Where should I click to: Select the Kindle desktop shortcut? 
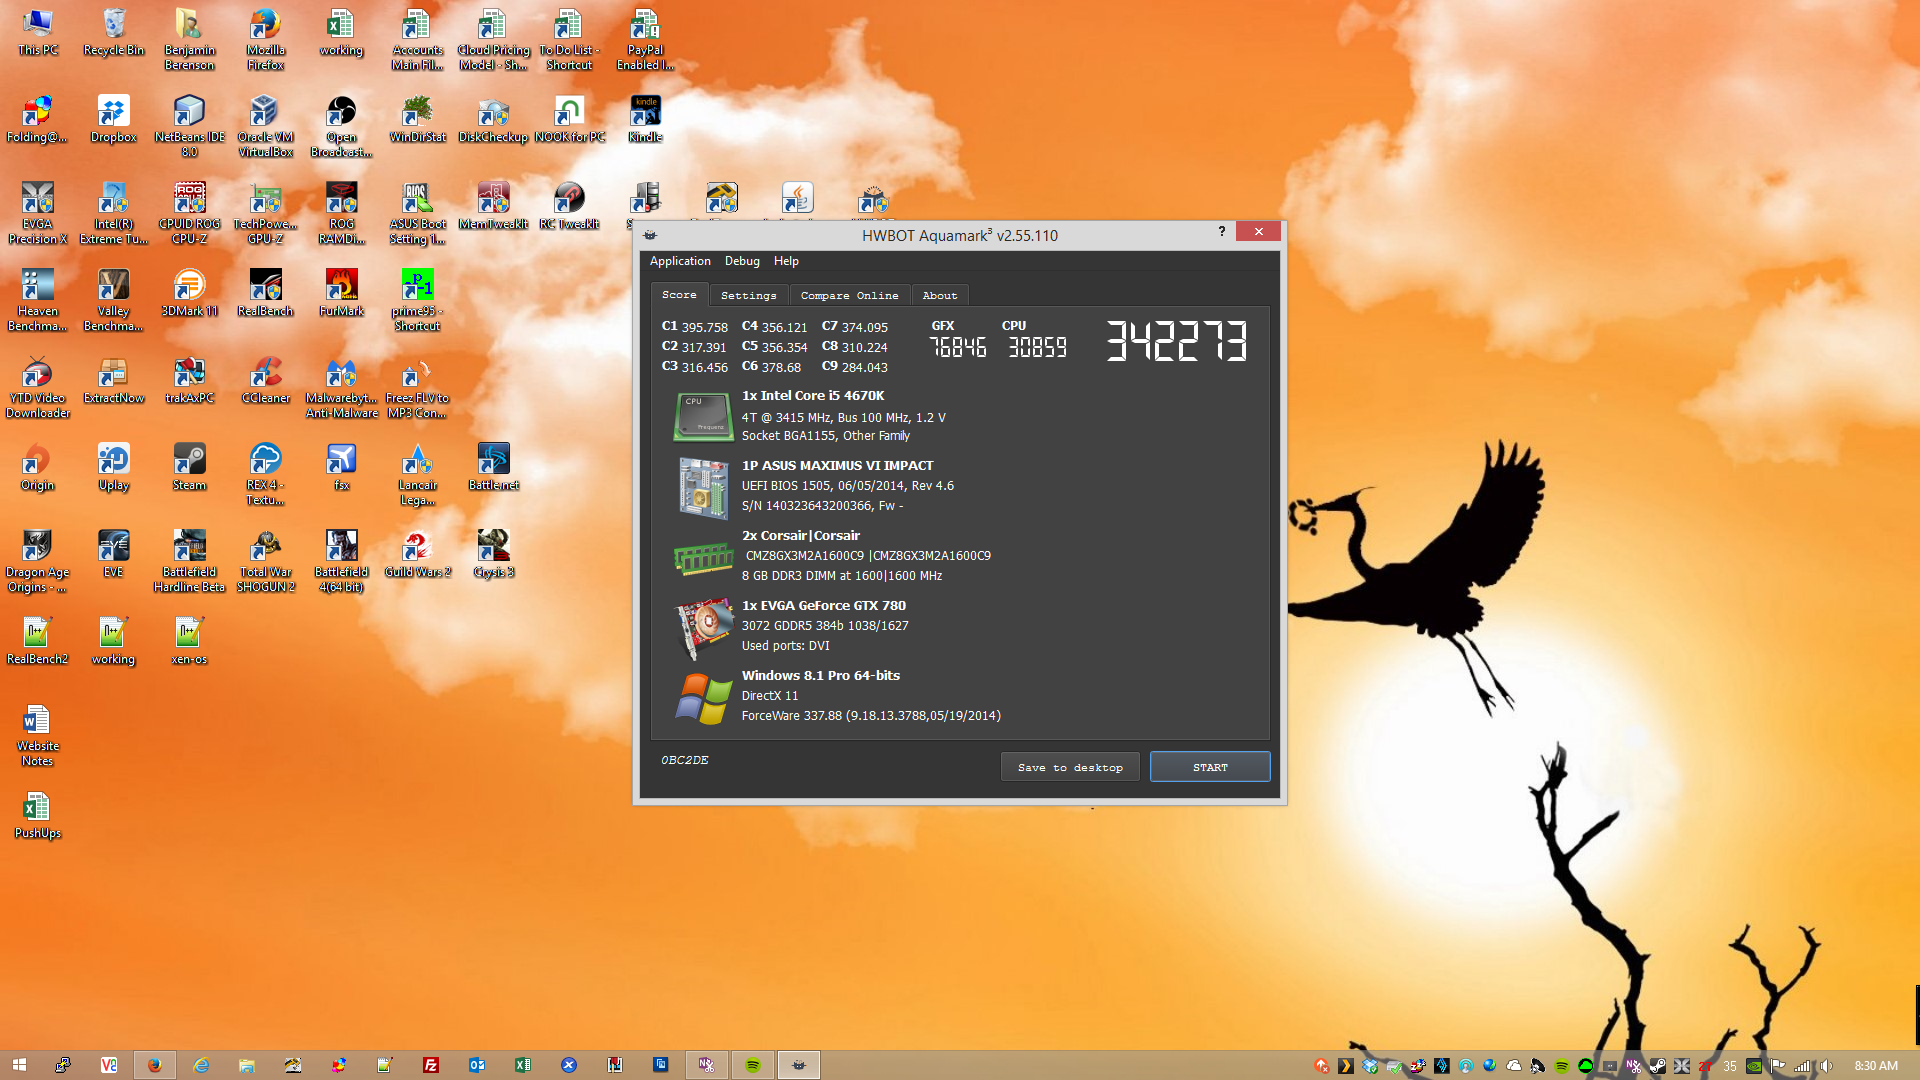coord(645,119)
